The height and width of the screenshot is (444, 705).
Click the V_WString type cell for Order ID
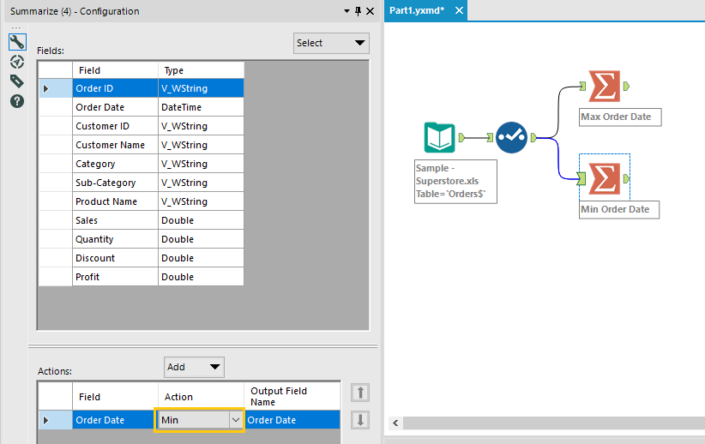(x=201, y=89)
